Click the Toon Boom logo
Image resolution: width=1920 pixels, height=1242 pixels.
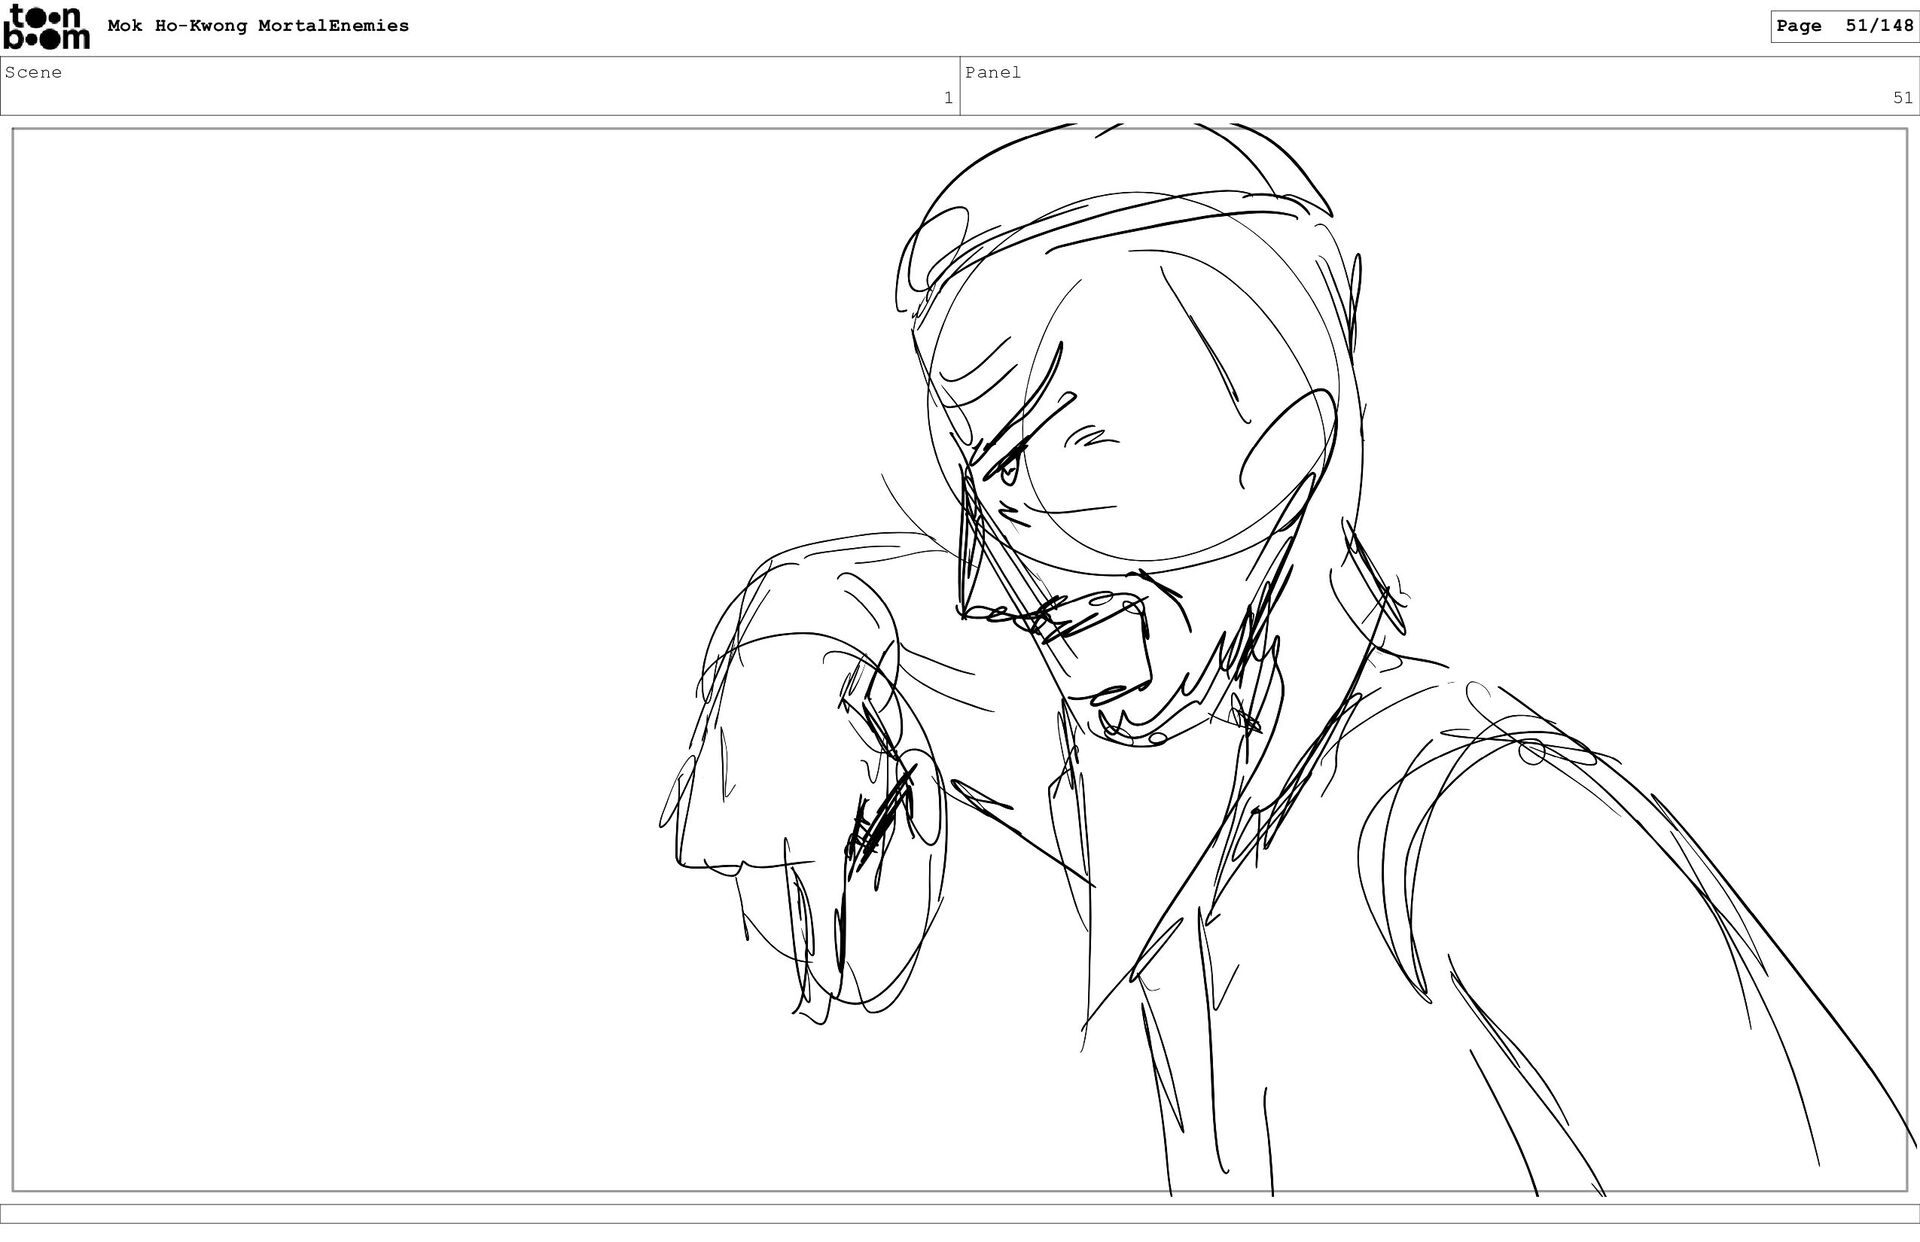point(46,26)
